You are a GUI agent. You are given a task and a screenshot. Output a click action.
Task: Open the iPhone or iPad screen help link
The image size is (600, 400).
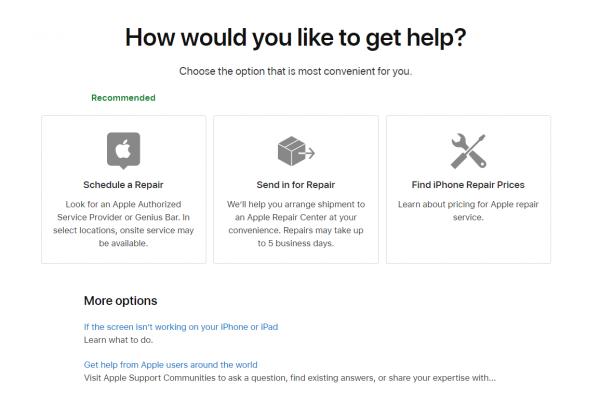(181, 327)
